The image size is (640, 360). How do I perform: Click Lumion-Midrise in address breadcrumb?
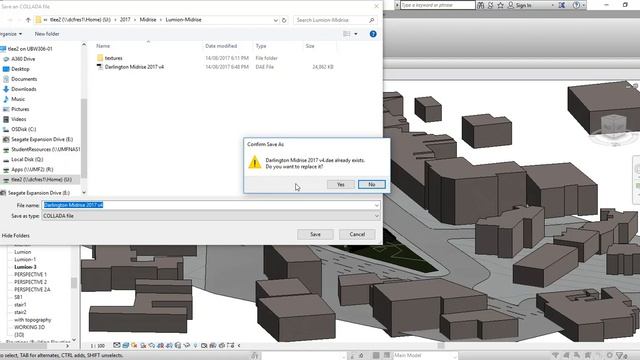tap(183, 20)
